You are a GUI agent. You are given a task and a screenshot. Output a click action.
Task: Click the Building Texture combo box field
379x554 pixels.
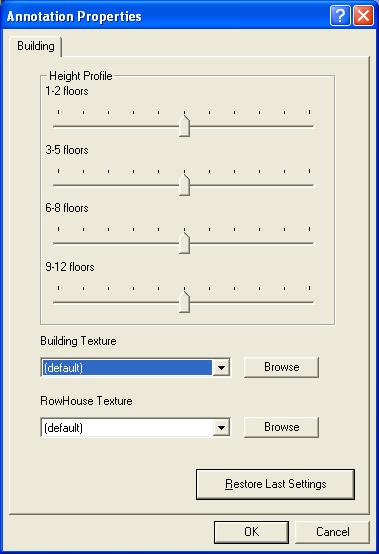[x=136, y=367]
